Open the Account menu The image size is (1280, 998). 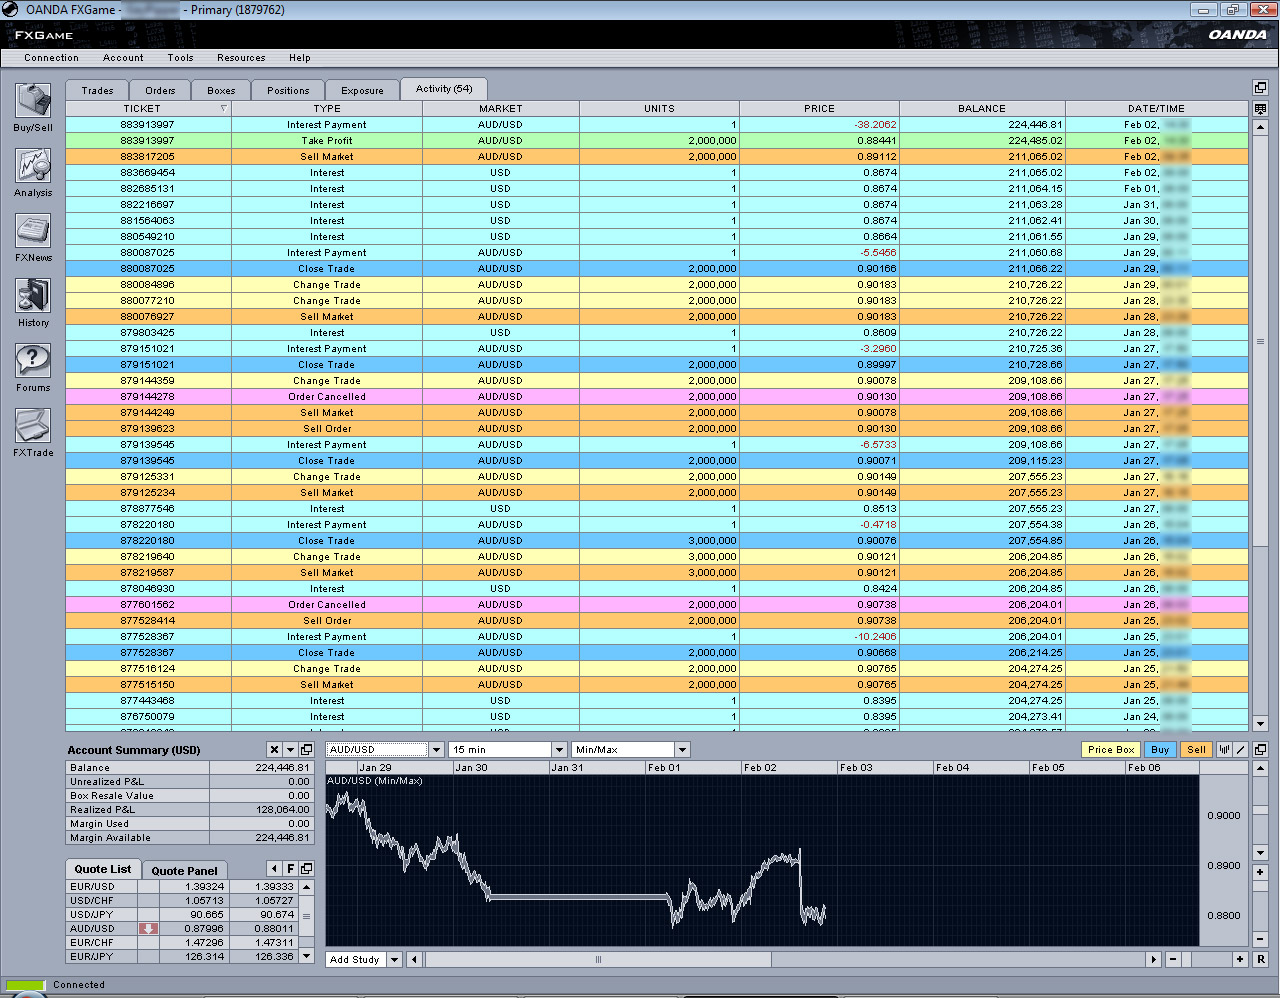(123, 58)
